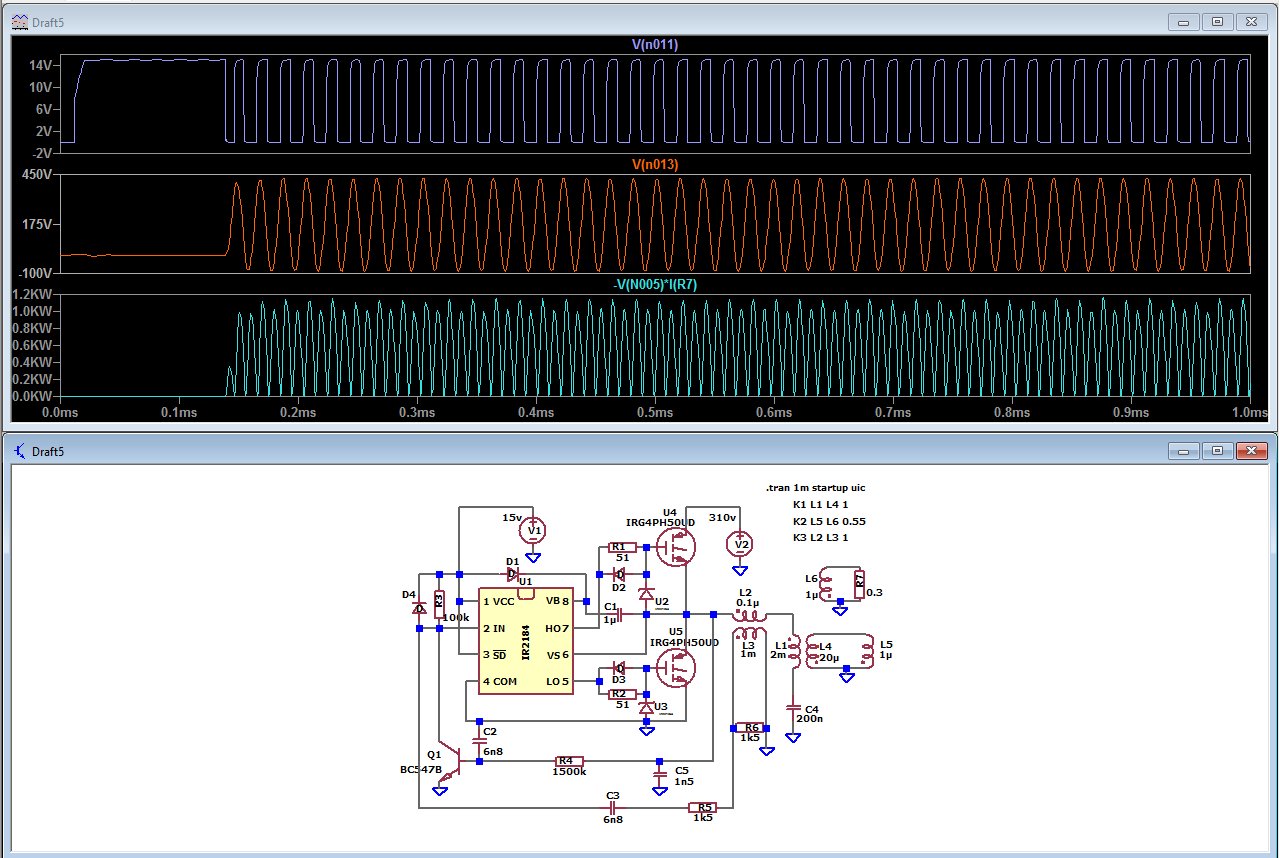Click the 1.2KW axis label
Screen dimensions: 1280x858
click(31, 295)
